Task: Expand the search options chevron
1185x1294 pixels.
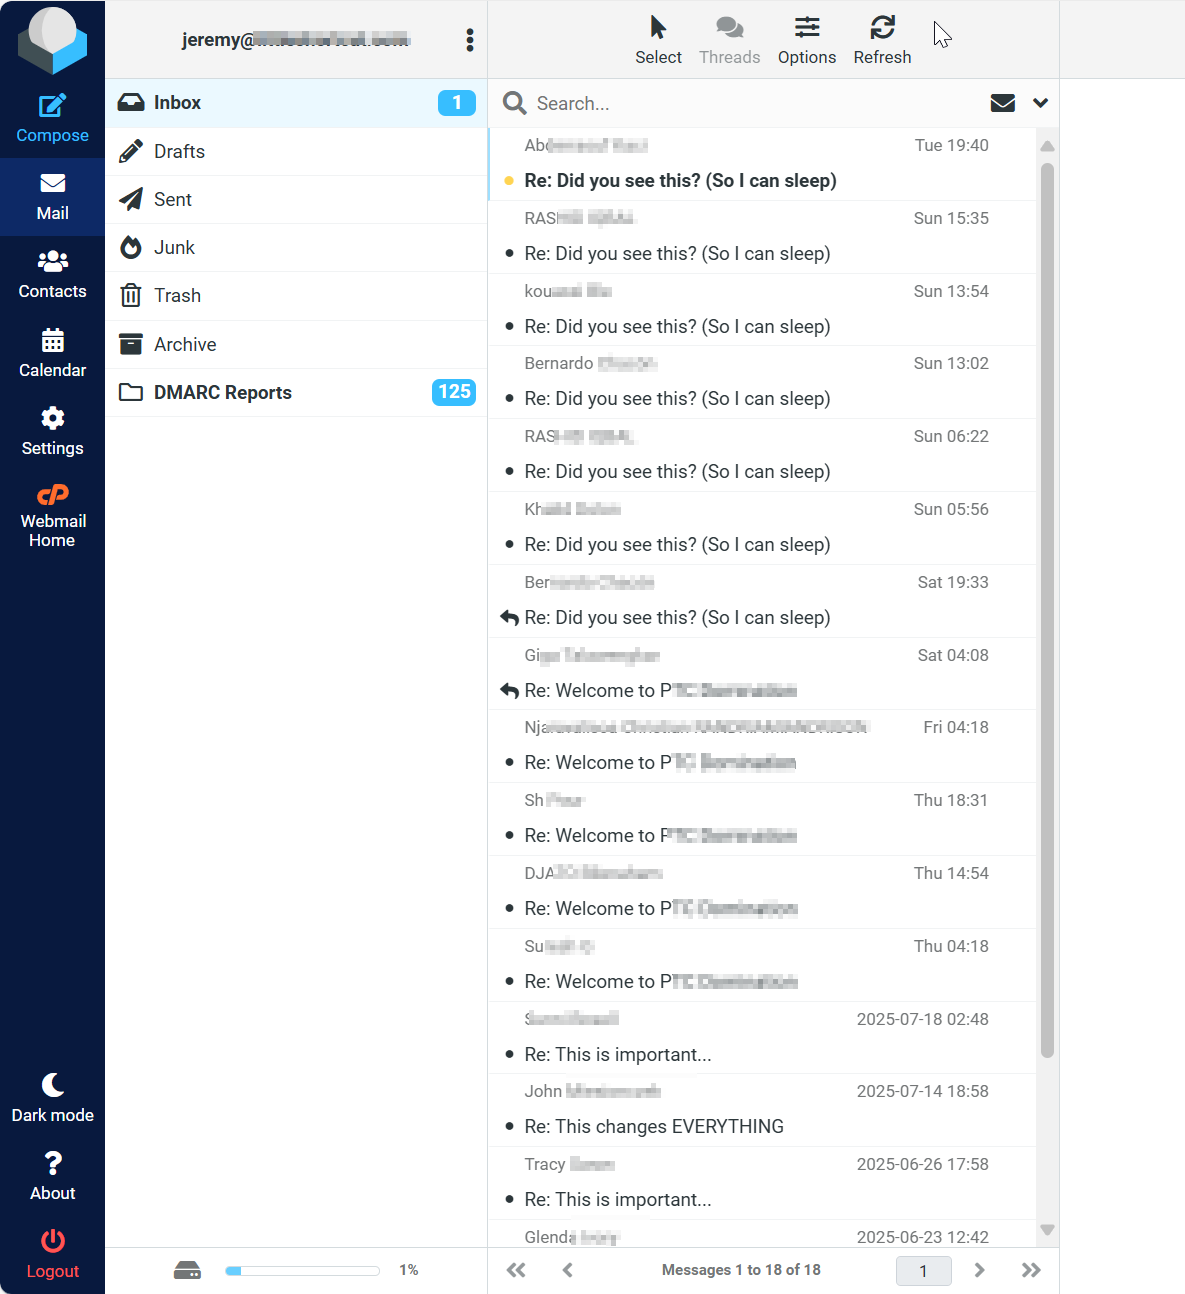Action: point(1040,103)
